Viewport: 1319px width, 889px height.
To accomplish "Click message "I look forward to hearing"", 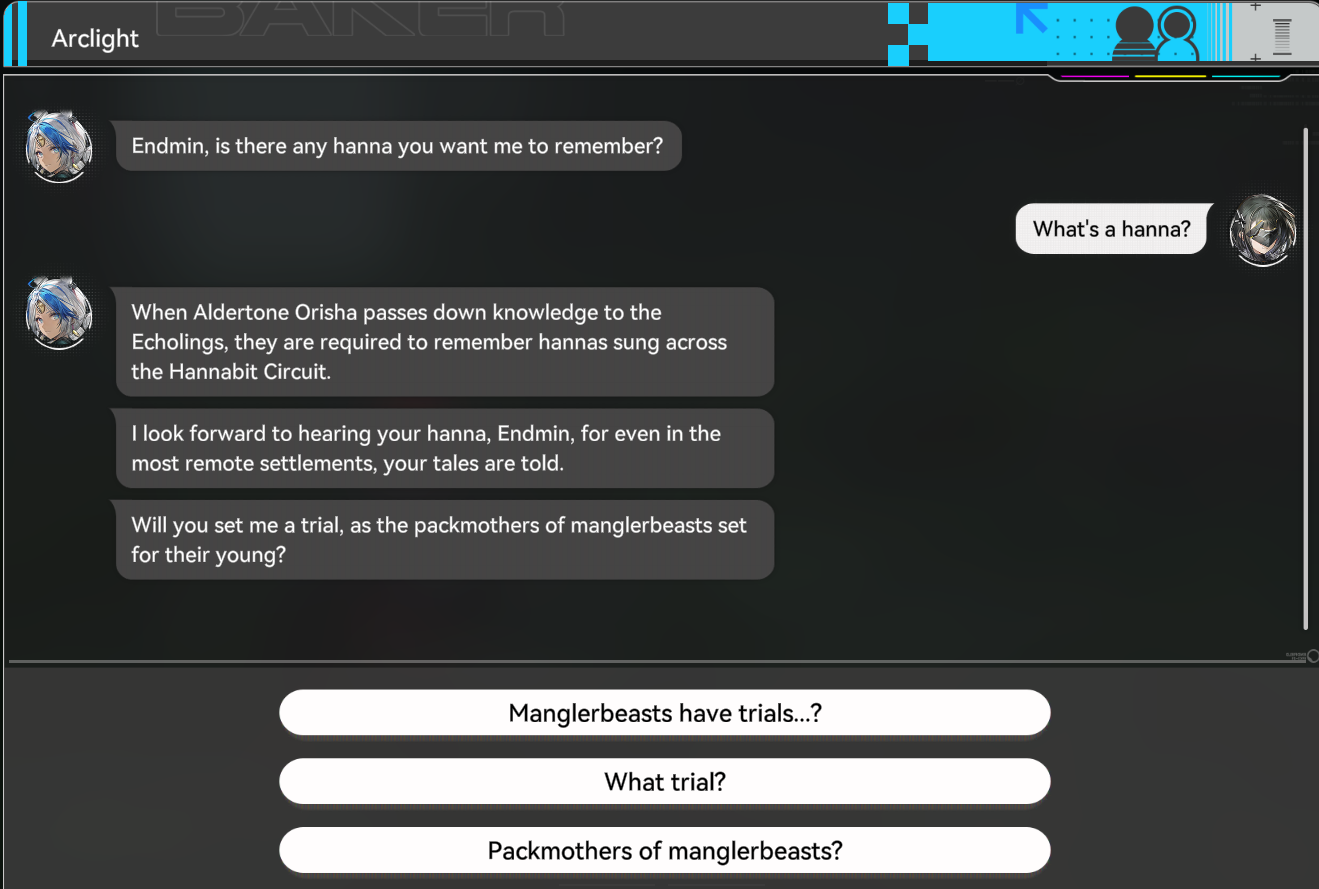I will coord(445,448).
